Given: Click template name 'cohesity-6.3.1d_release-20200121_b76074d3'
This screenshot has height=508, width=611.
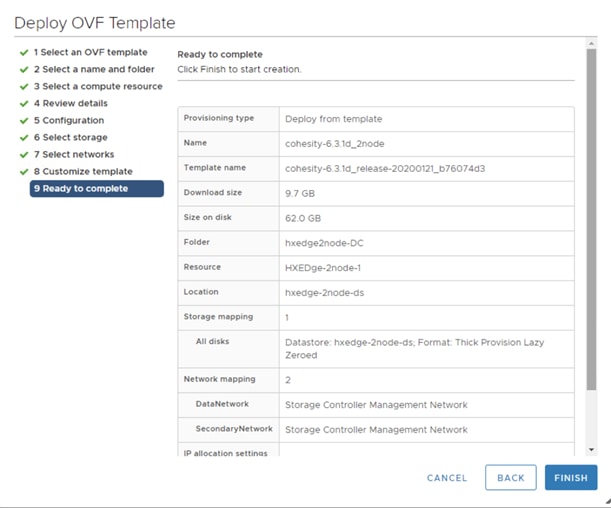Looking at the screenshot, I should click(385, 169).
